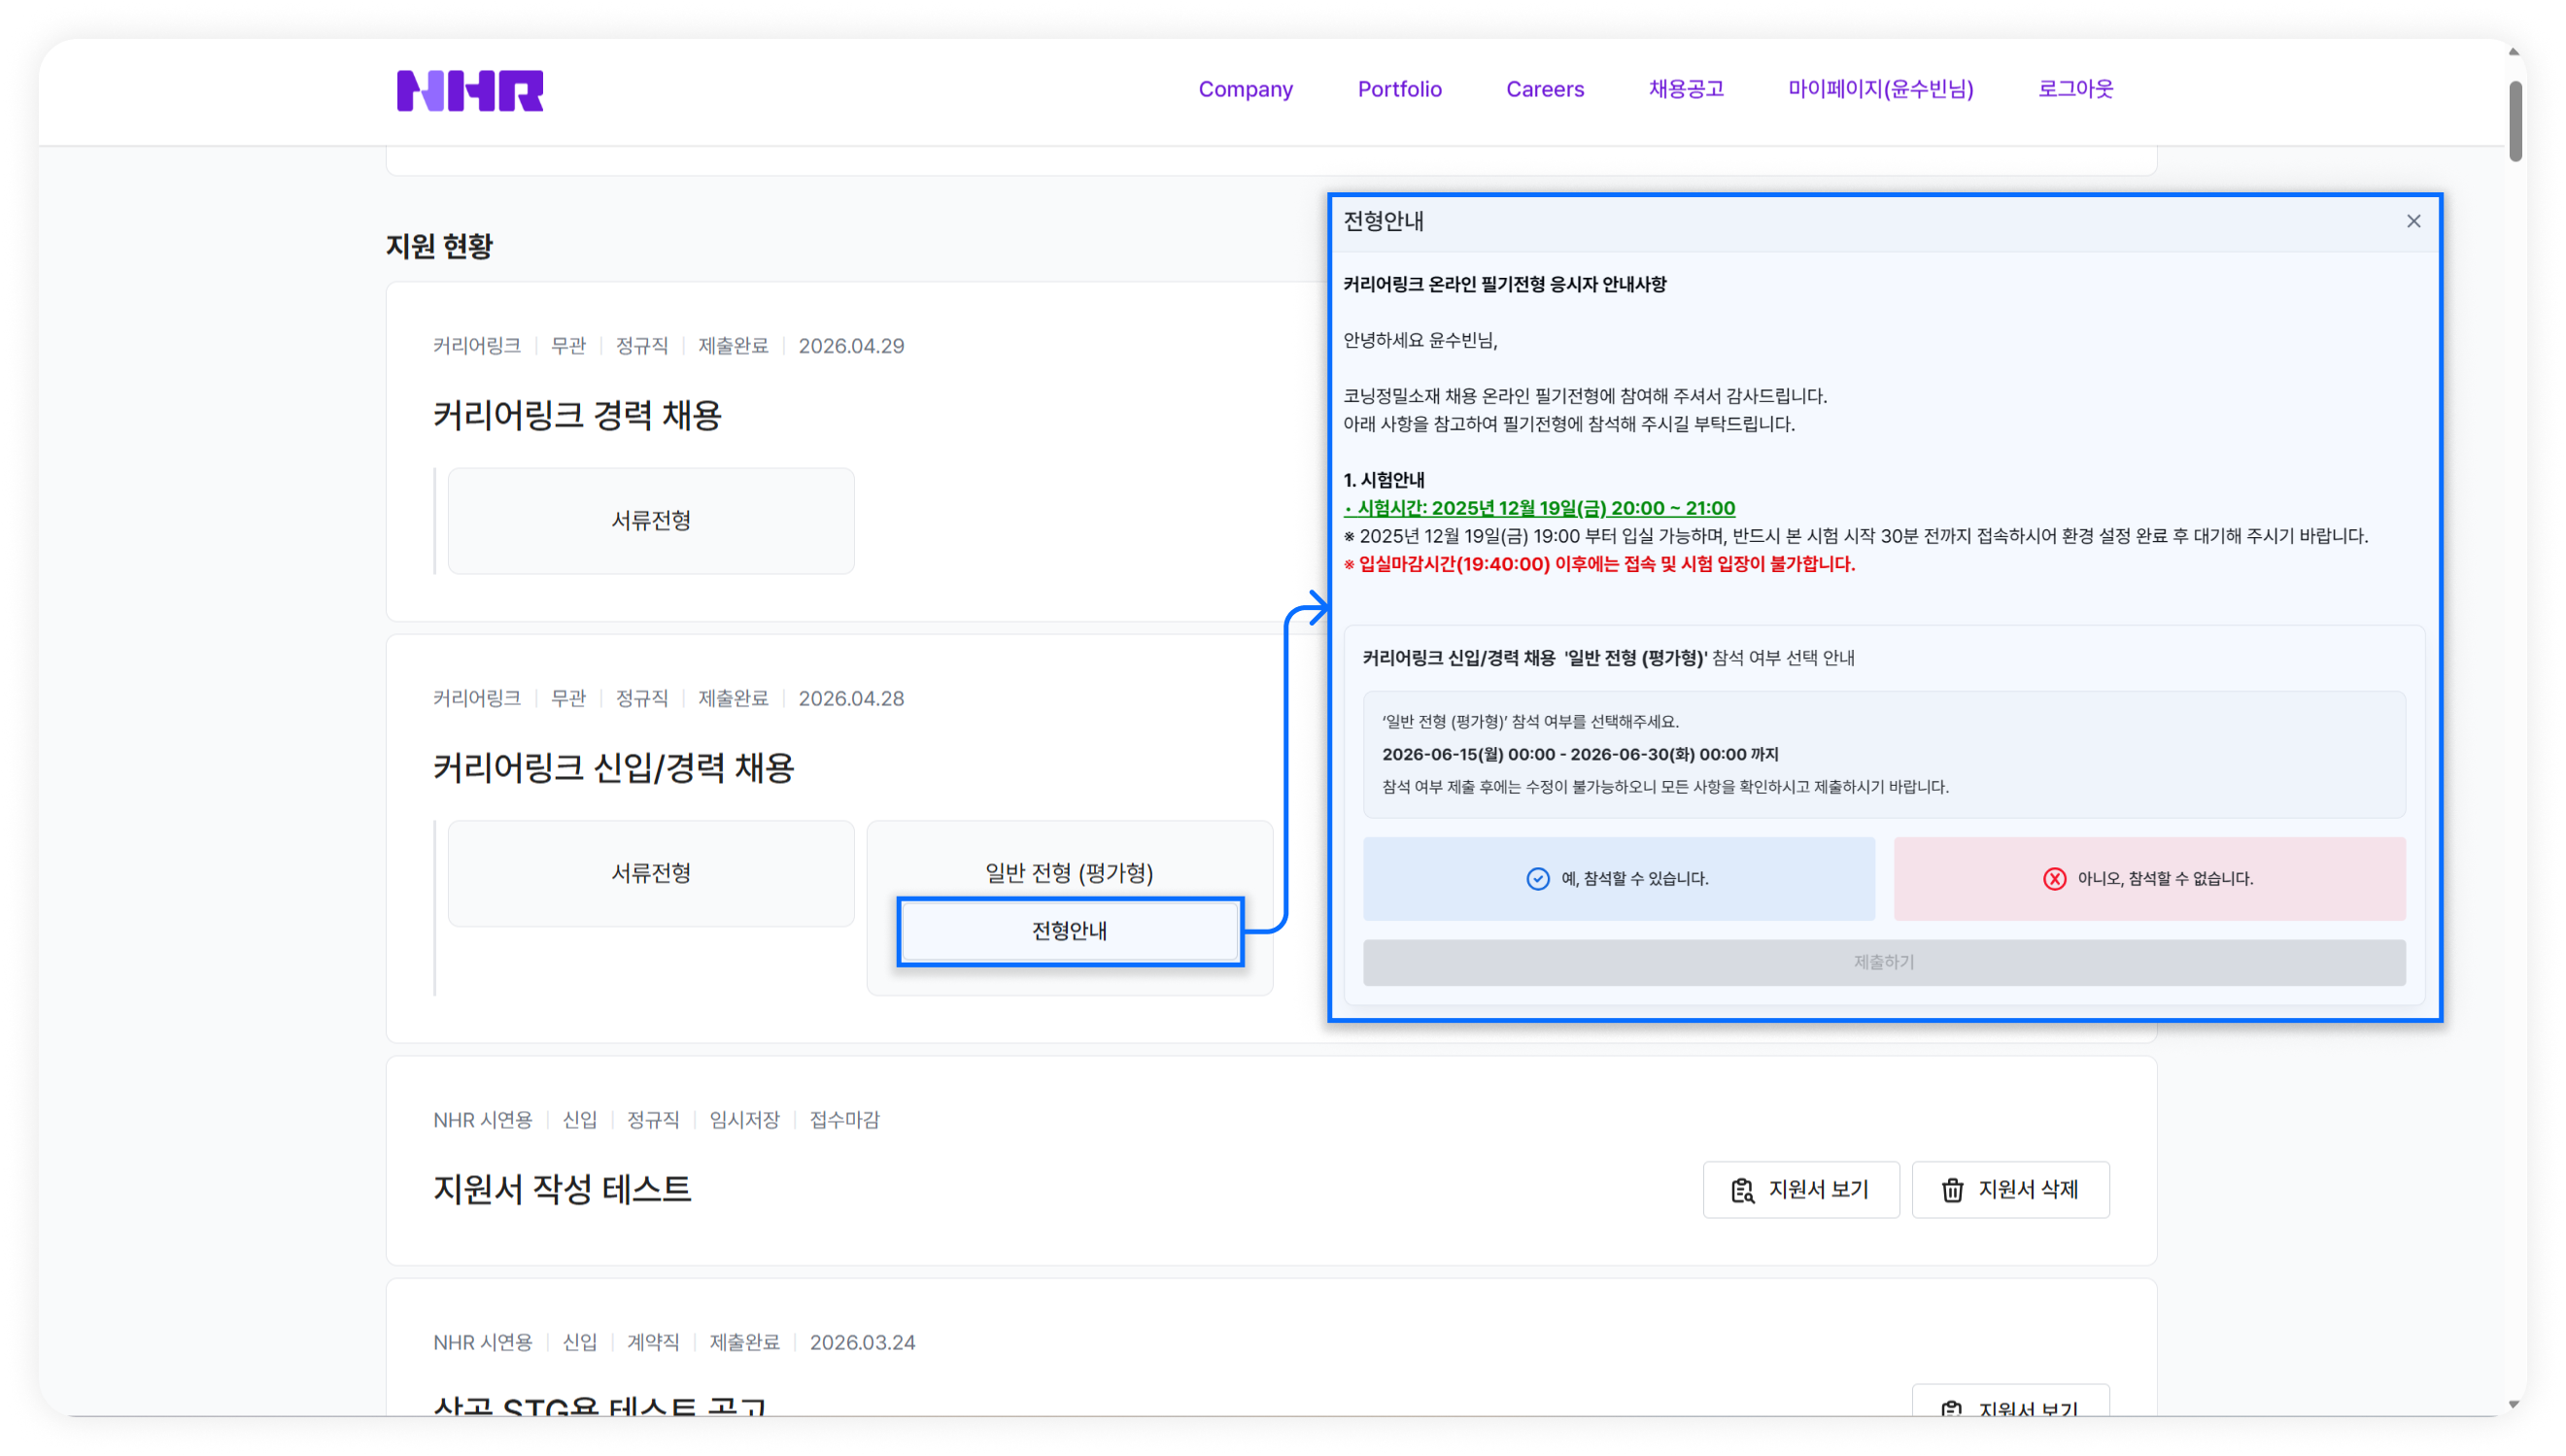Click the 전형안내 button under 일반 전형
Viewport: 2566px width, 1456px height.
[x=1070, y=931]
